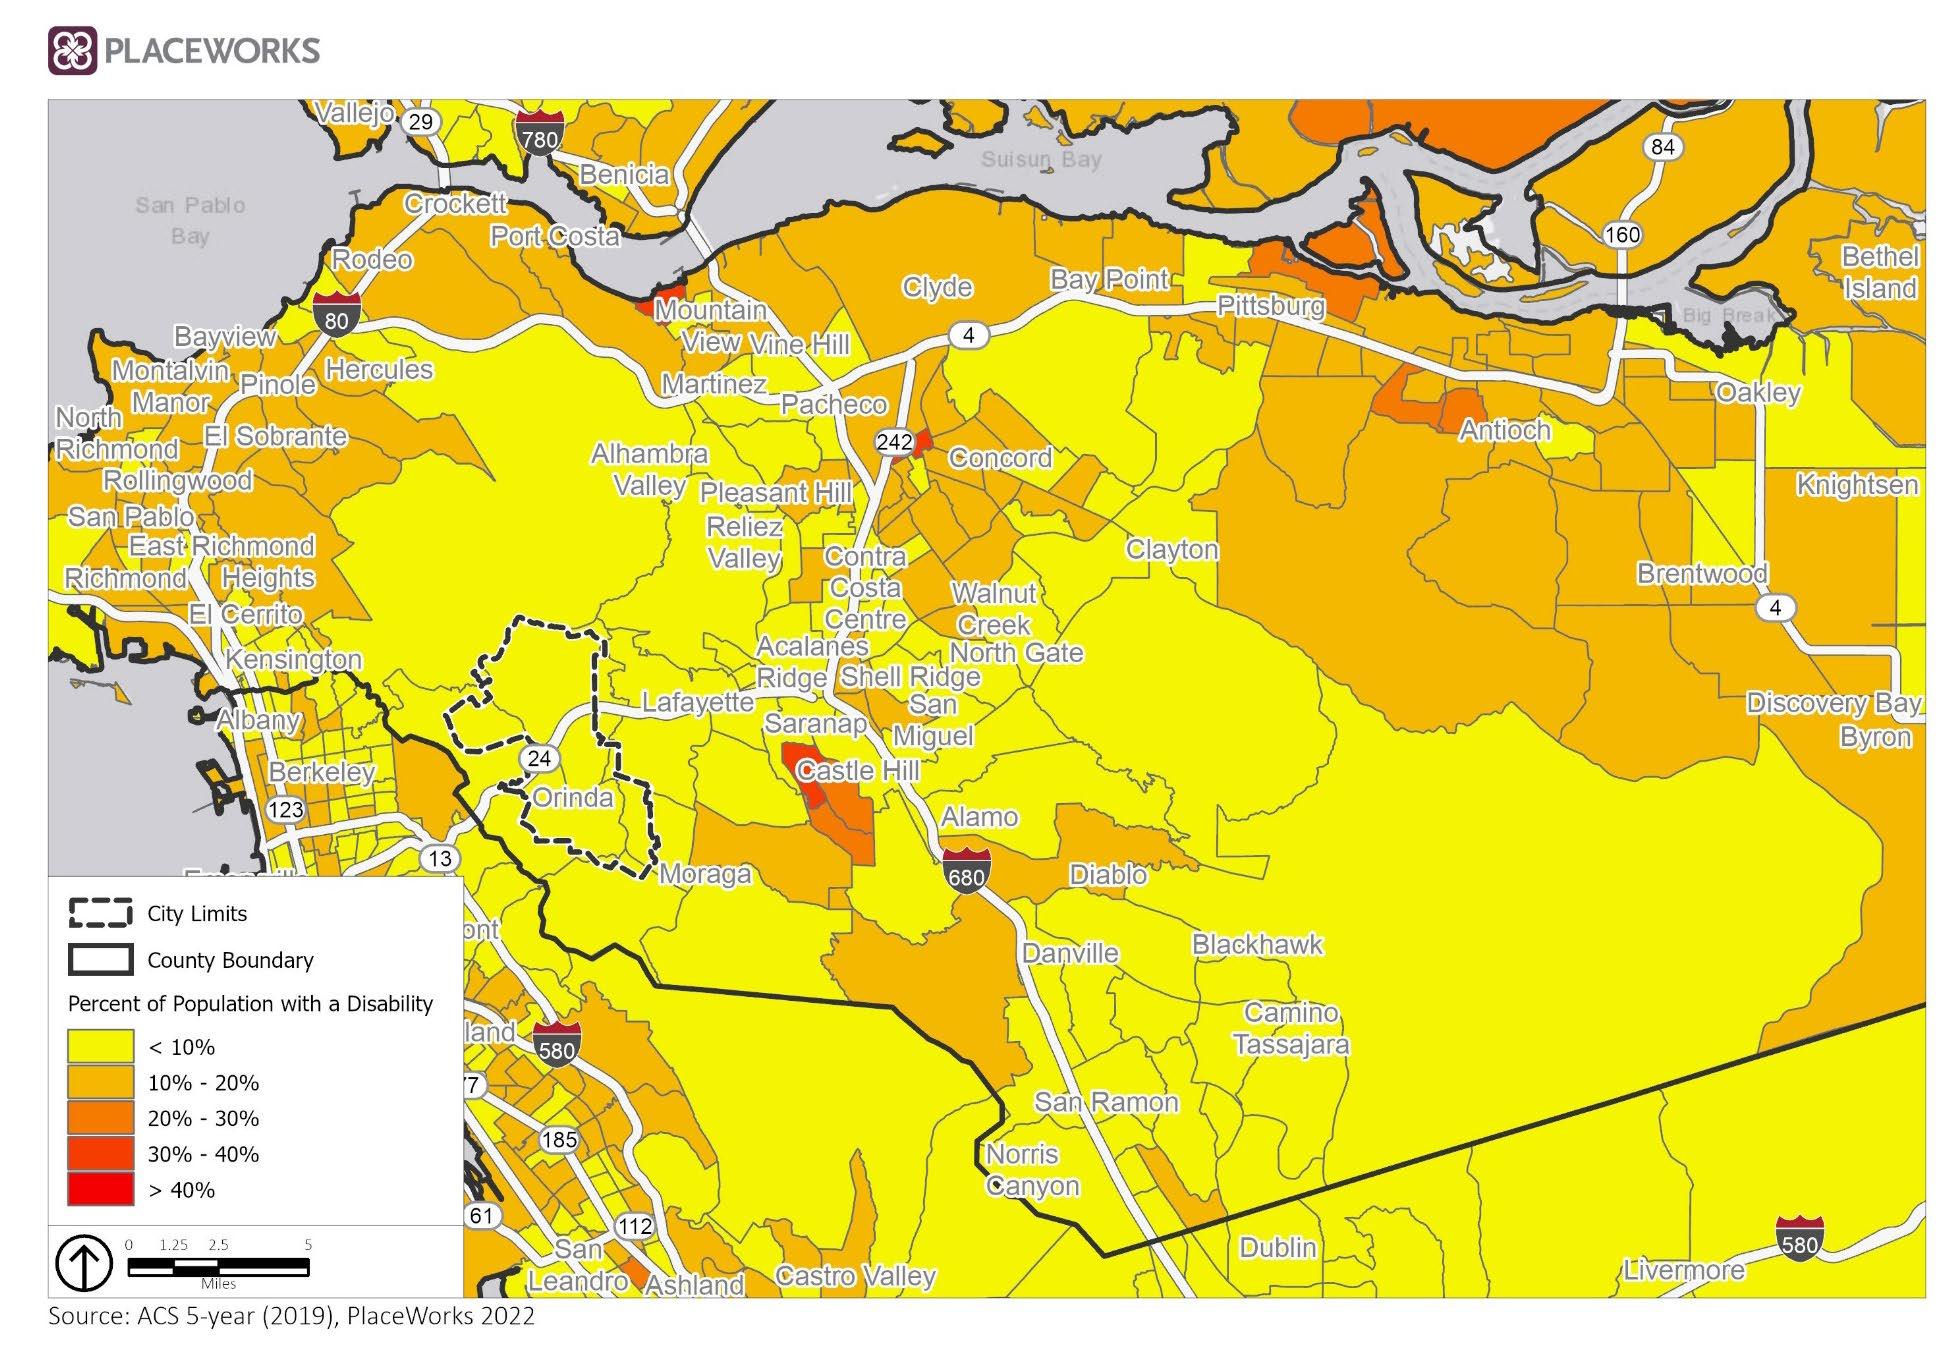Click the miles scale bar
The height and width of the screenshot is (1346, 1947).
[x=218, y=1267]
